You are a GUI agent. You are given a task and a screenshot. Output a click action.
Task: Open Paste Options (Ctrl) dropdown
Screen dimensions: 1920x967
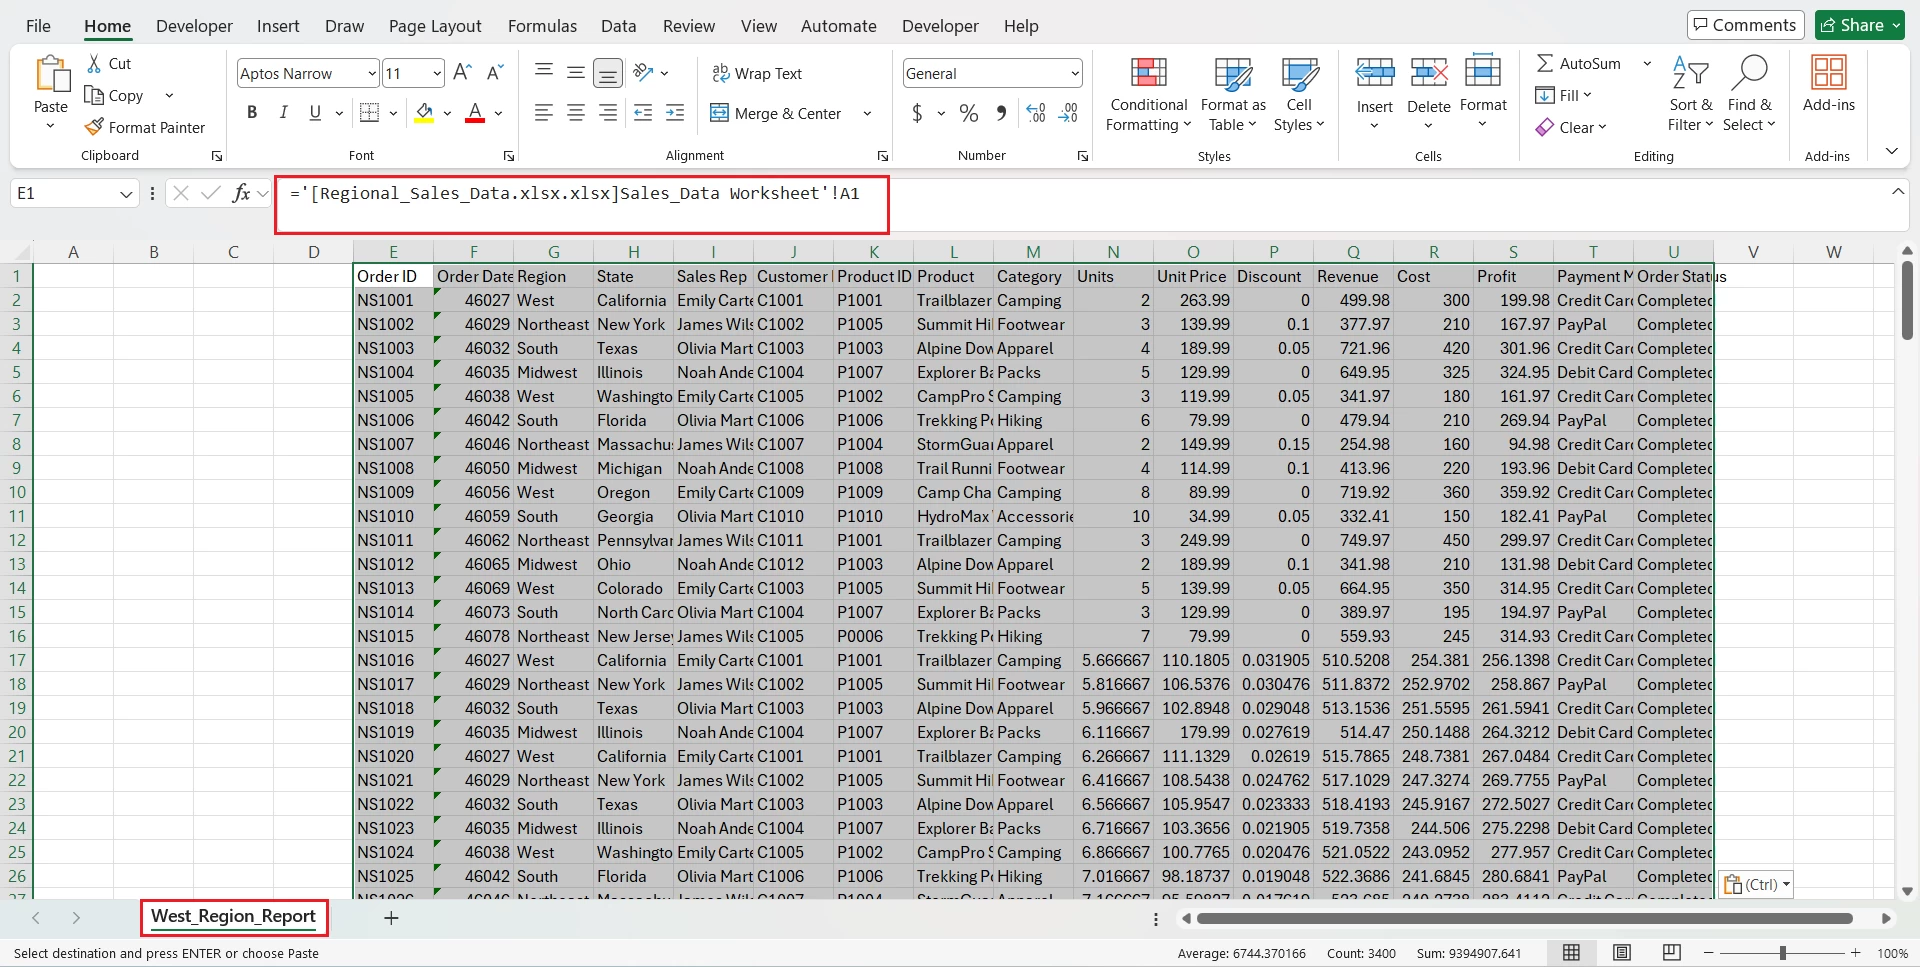coord(1756,884)
